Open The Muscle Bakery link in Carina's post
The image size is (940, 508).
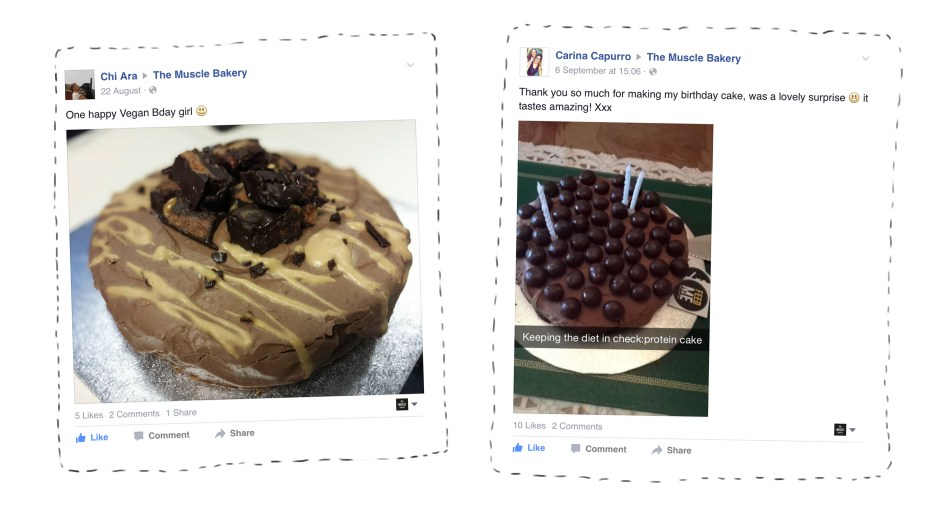(x=694, y=58)
